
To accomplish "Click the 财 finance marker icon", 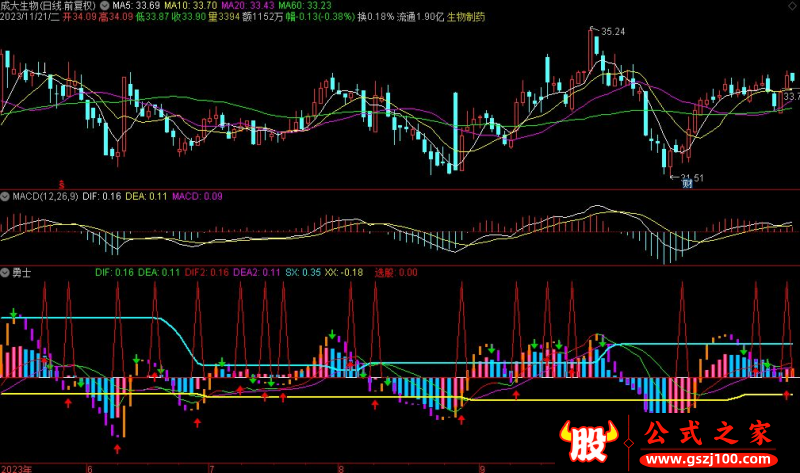I will point(688,183).
